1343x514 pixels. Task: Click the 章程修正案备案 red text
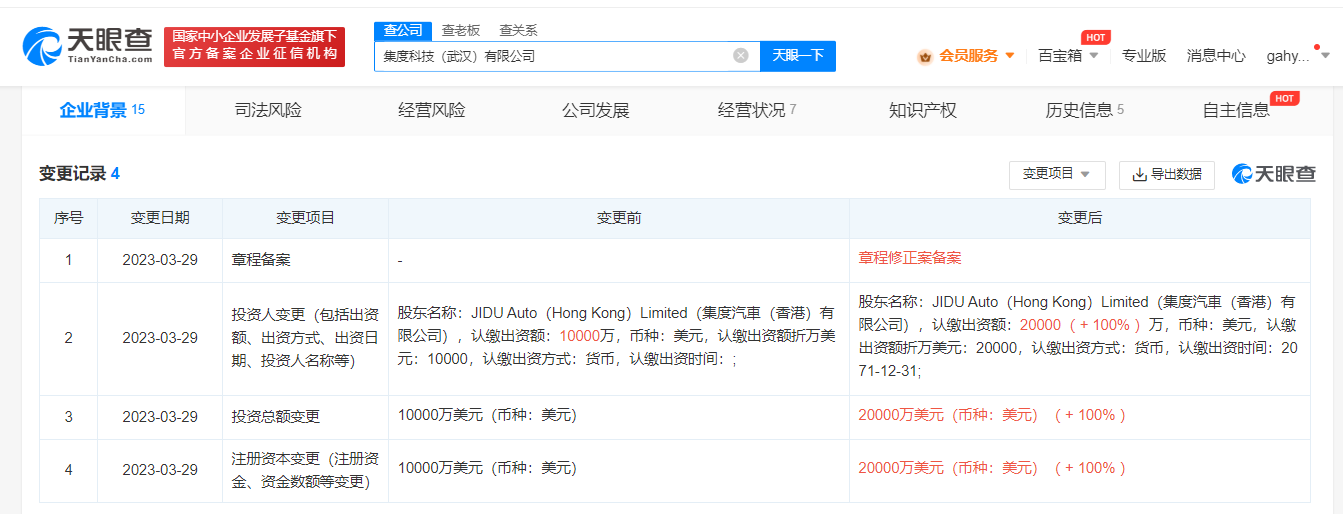click(x=910, y=258)
